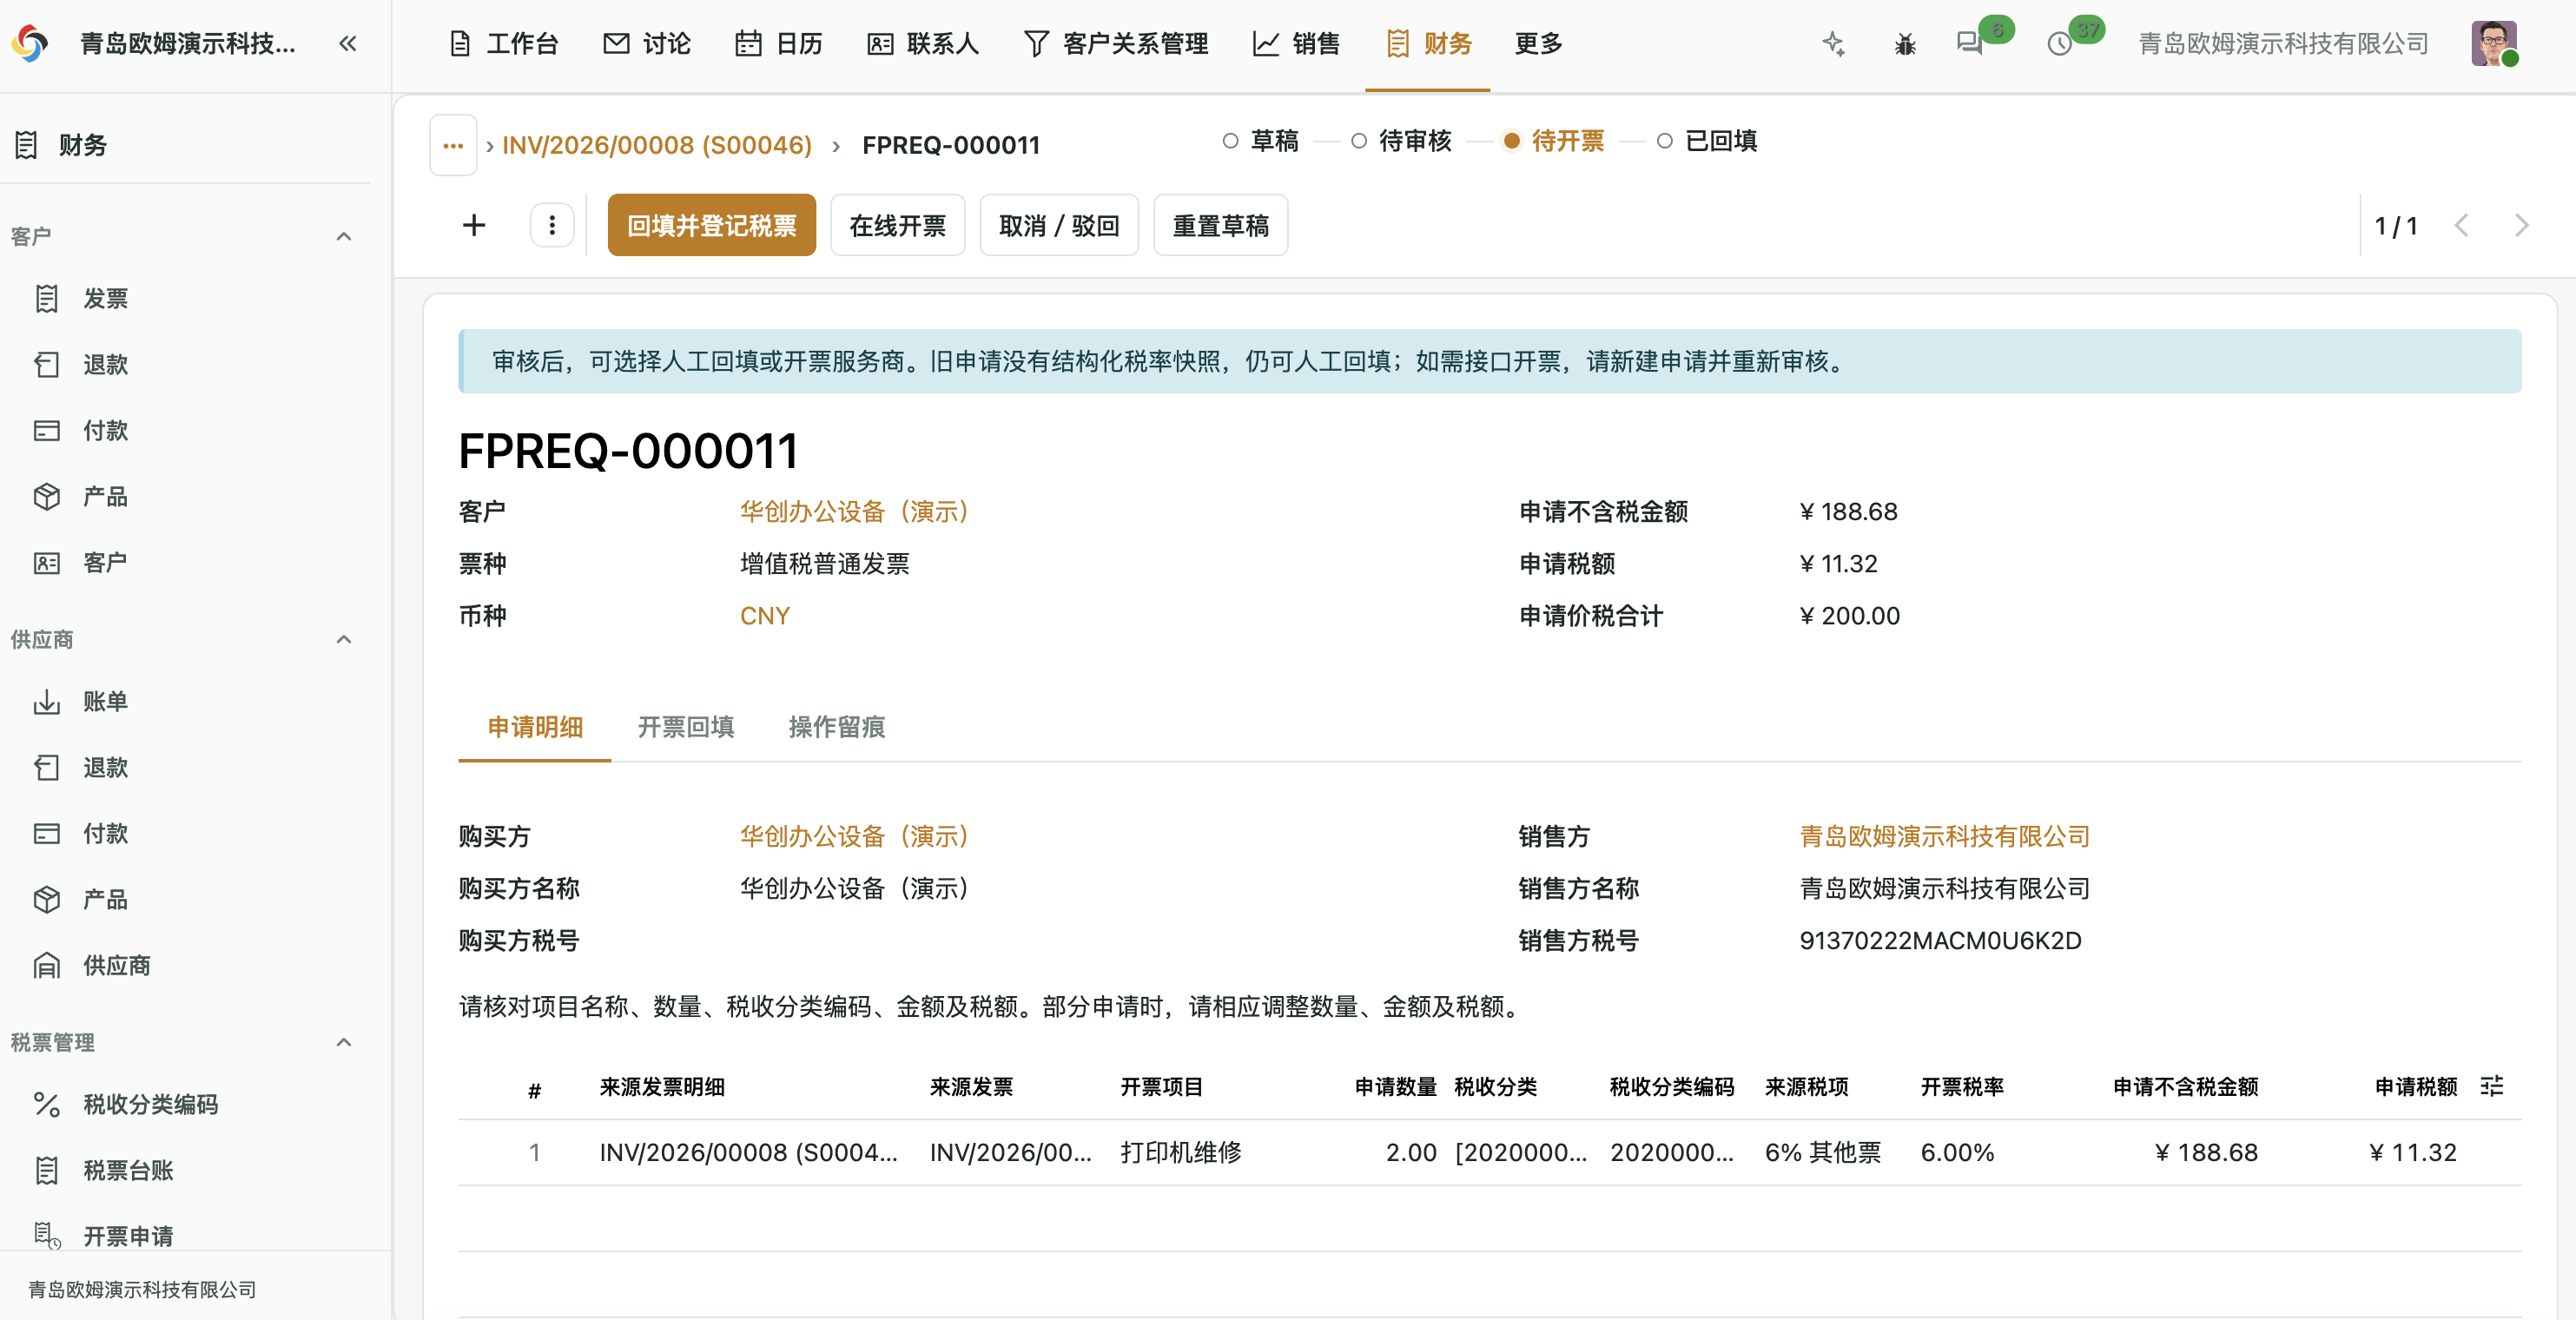This screenshot has height=1320, width=2576.
Task: Open the vertical dots actions menu
Action: 552,225
